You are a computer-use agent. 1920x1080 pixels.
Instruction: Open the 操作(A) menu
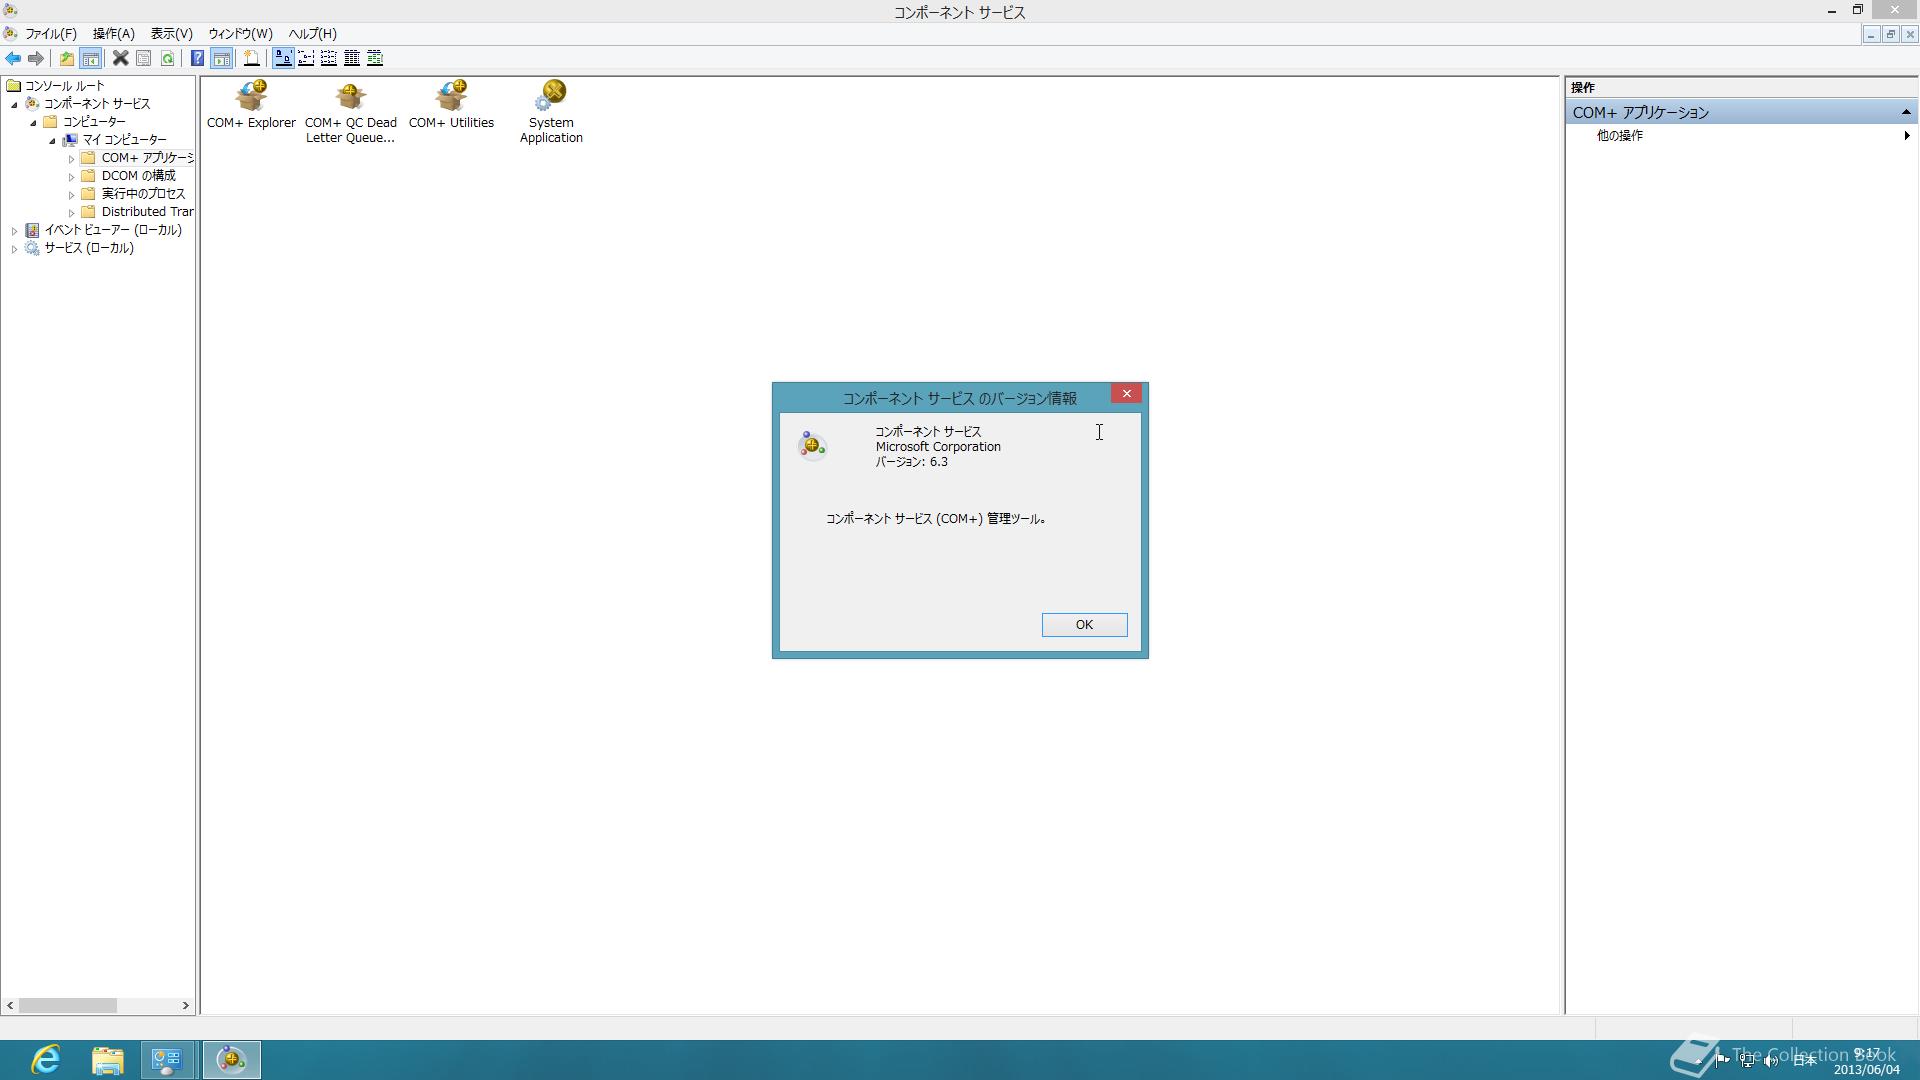pyautogui.click(x=113, y=33)
